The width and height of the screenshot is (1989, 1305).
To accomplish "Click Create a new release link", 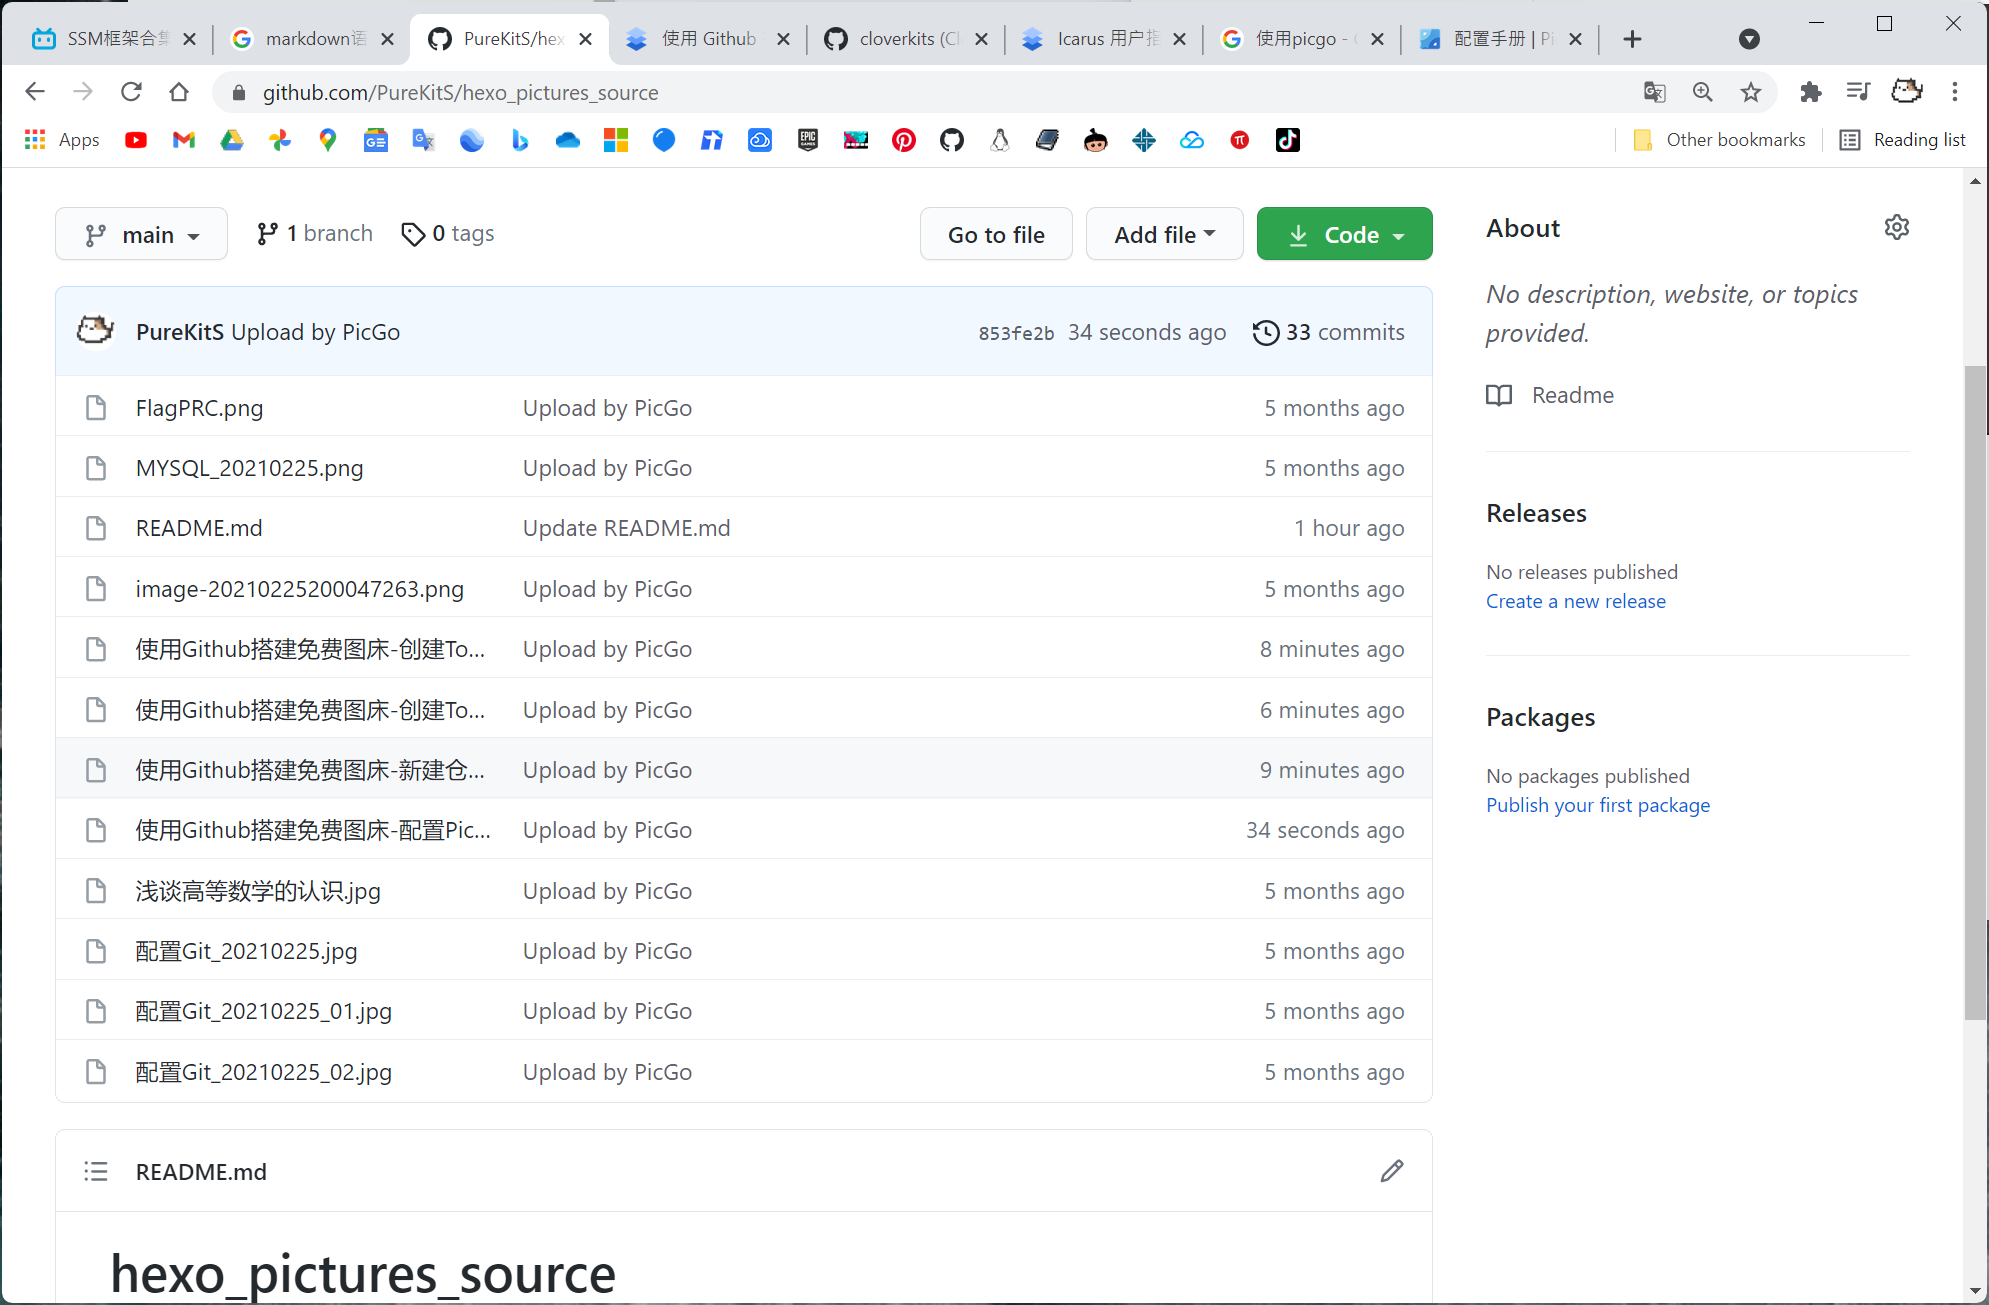I will (1575, 601).
